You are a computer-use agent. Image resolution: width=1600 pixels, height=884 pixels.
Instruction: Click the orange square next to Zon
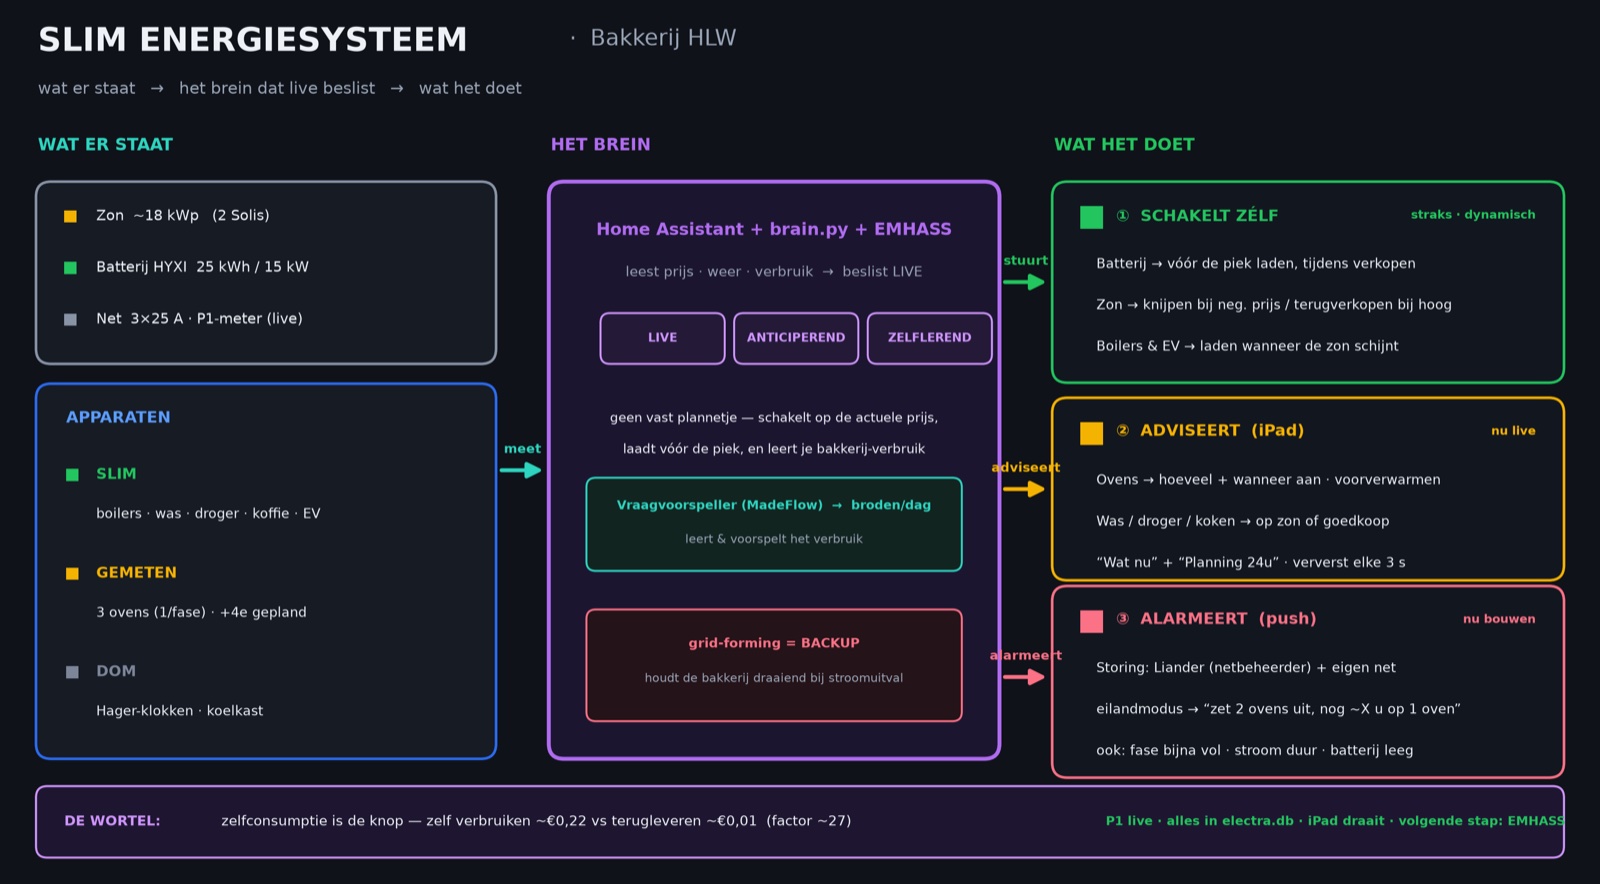(70, 216)
